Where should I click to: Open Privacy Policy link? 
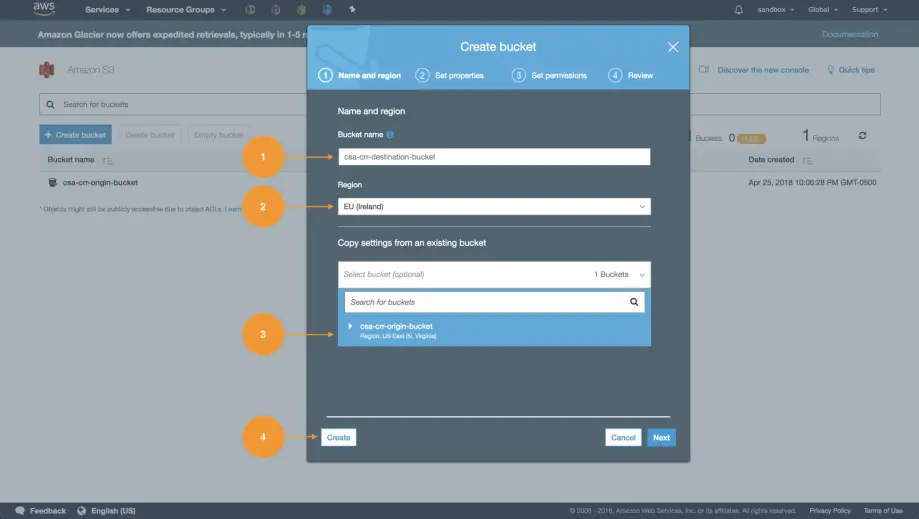[830, 511]
